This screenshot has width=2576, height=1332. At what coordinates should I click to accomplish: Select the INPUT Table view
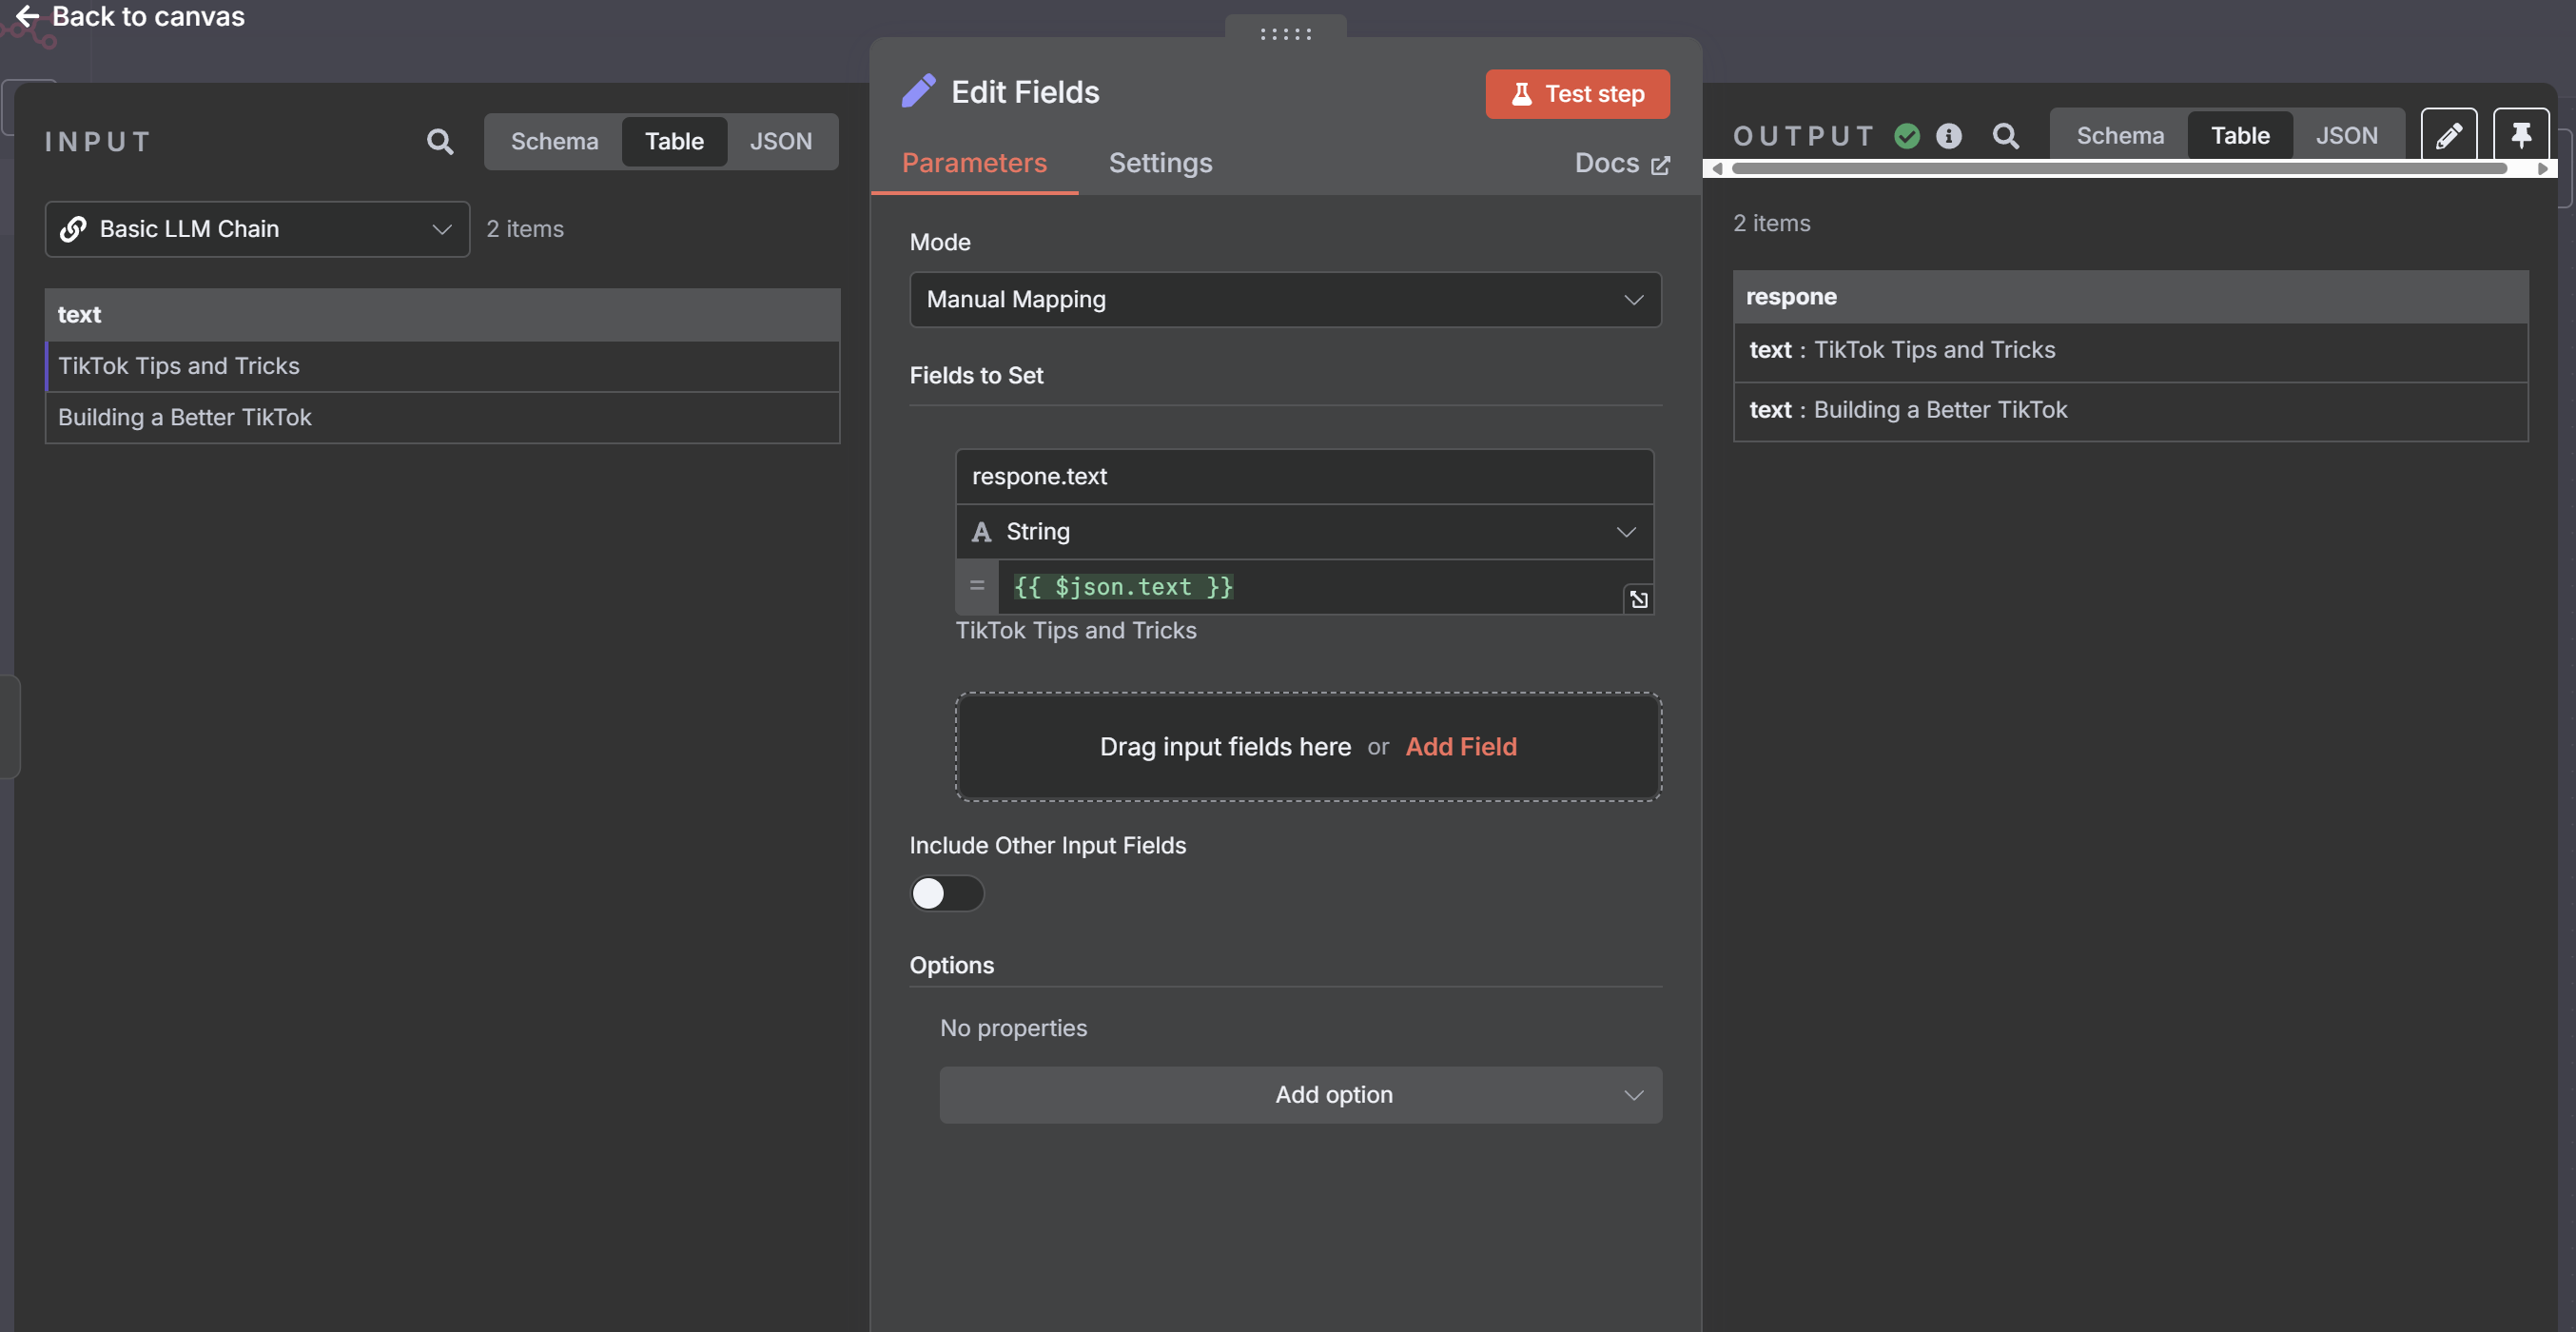[674, 142]
